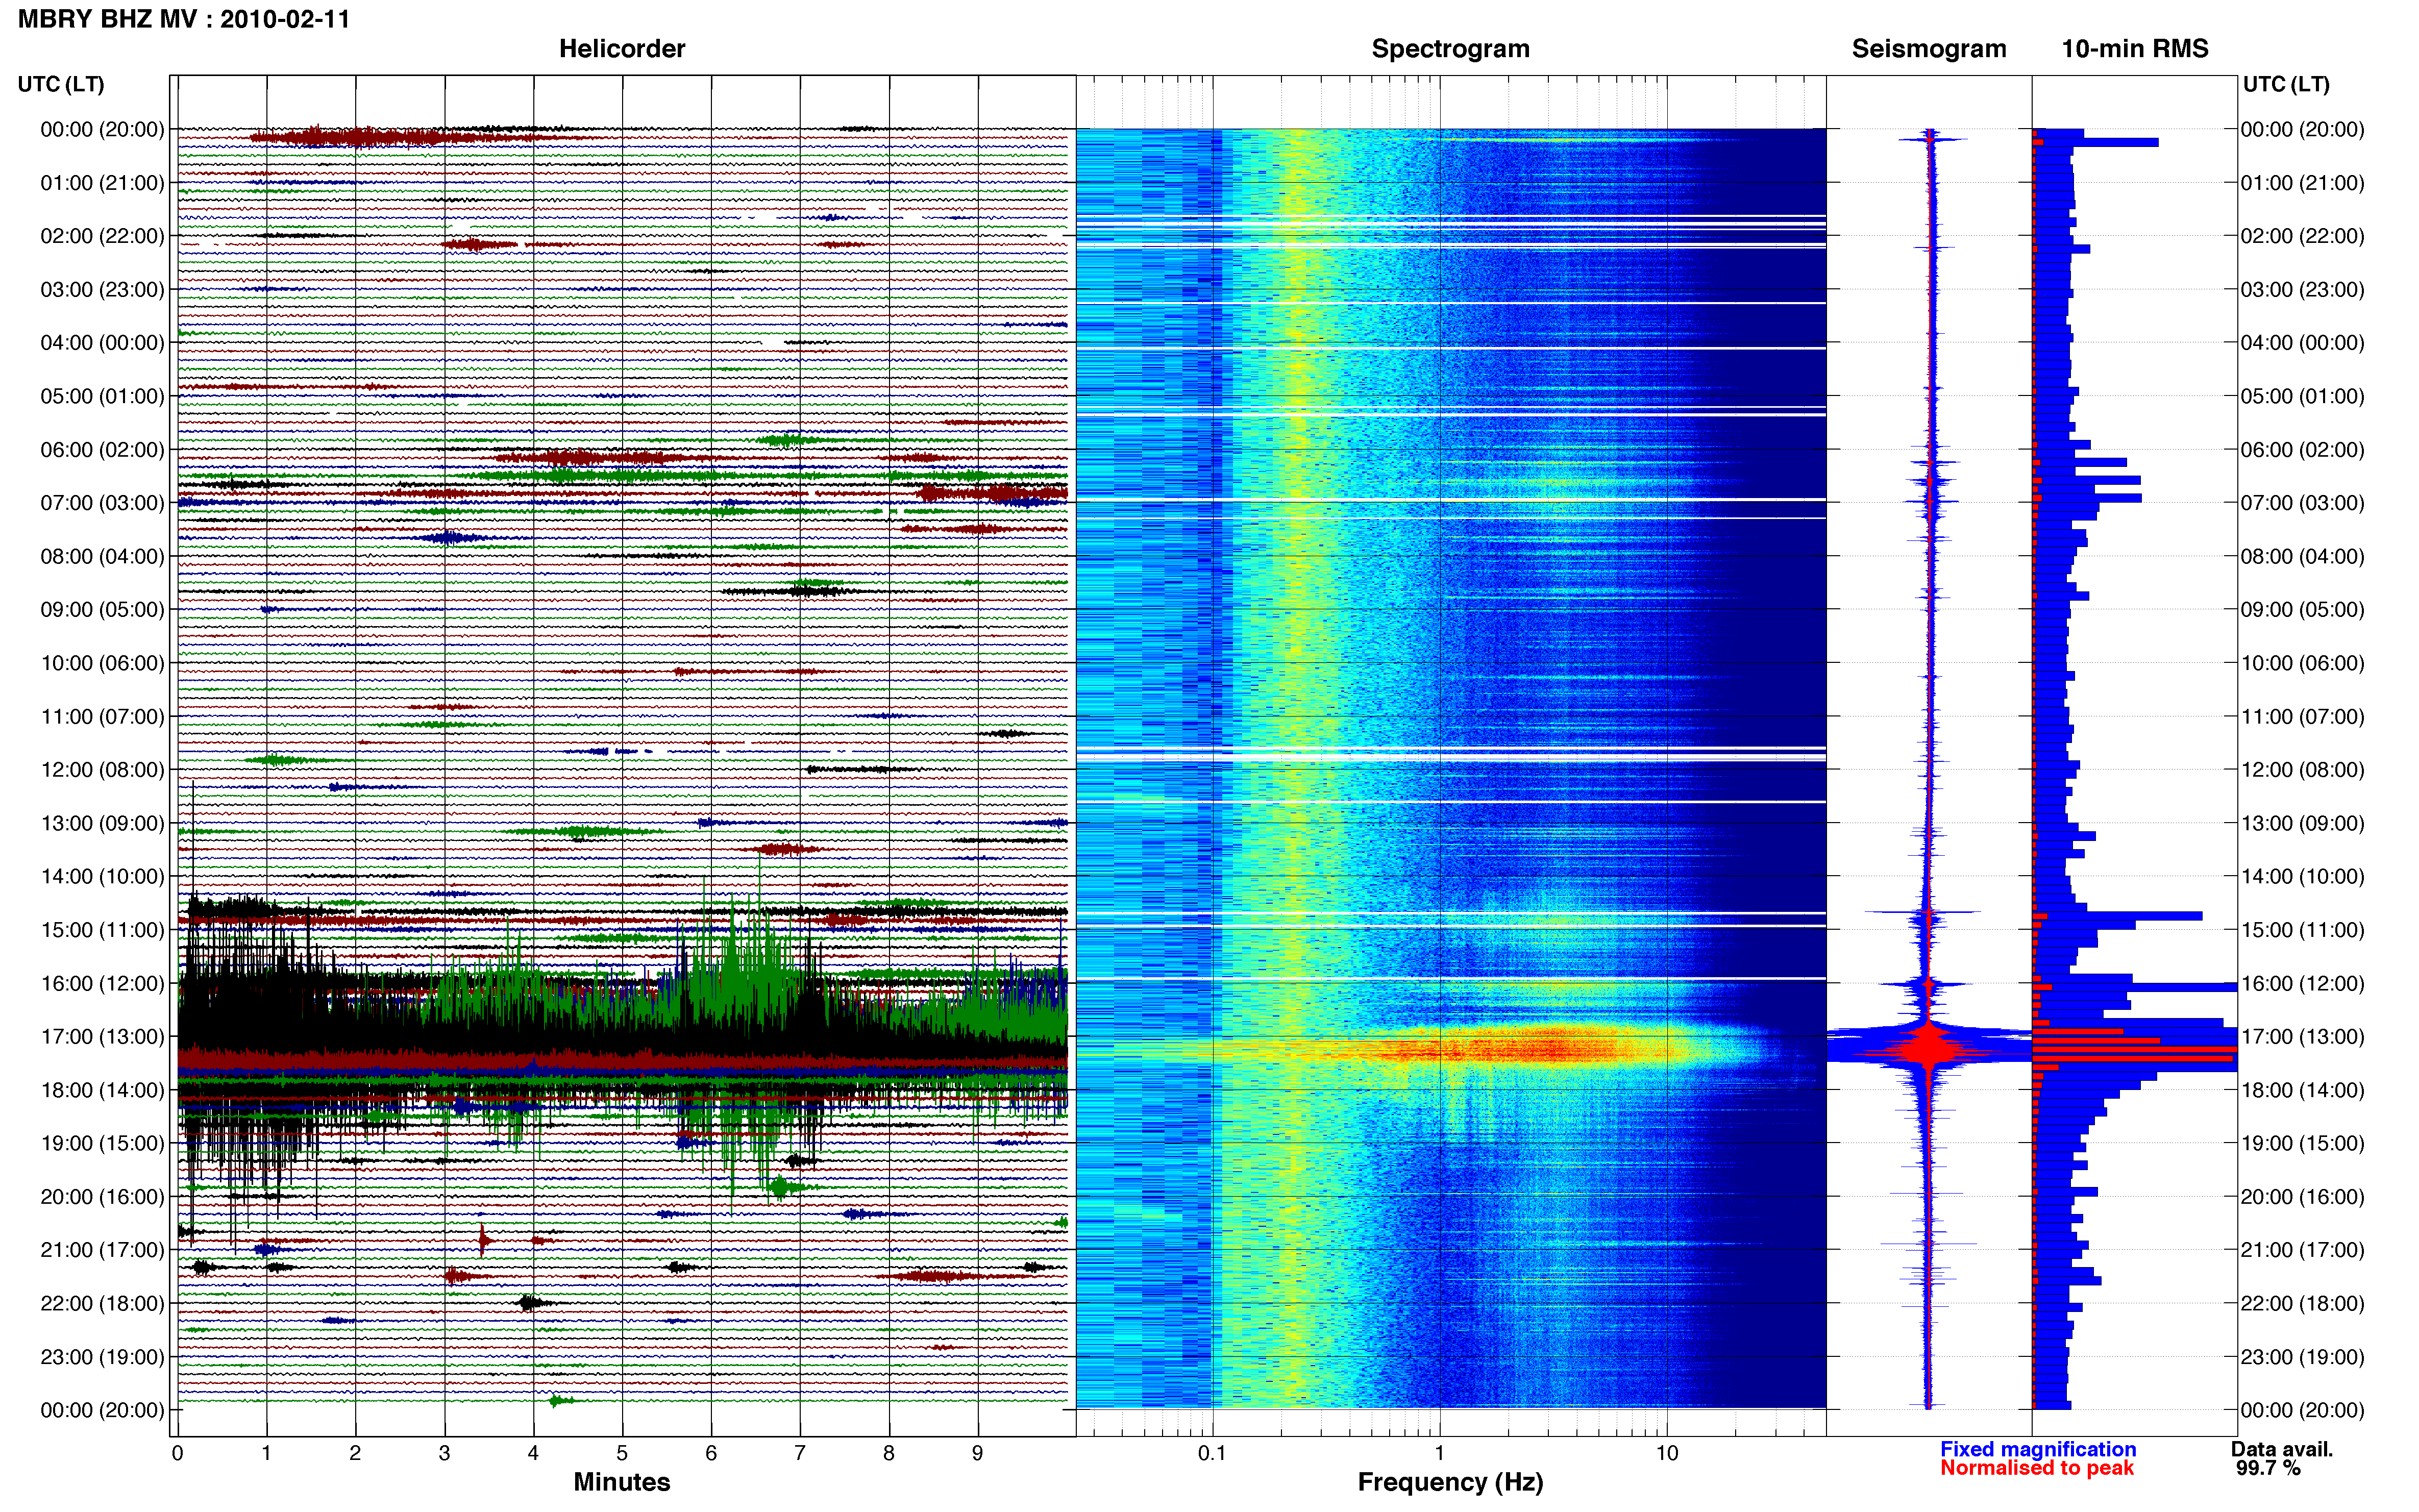
Task: Click the 'Data avail.' label
Action: point(2282,1449)
